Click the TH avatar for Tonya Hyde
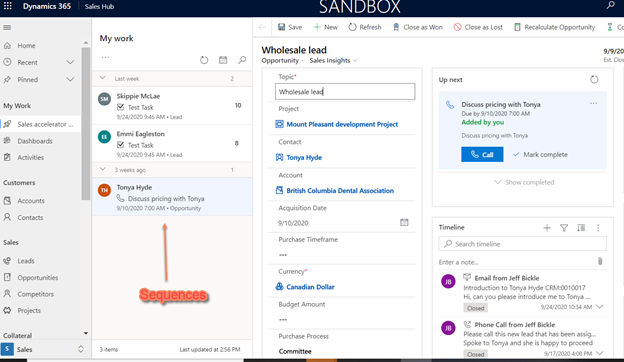This screenshot has width=624, height=362. pos(104,190)
